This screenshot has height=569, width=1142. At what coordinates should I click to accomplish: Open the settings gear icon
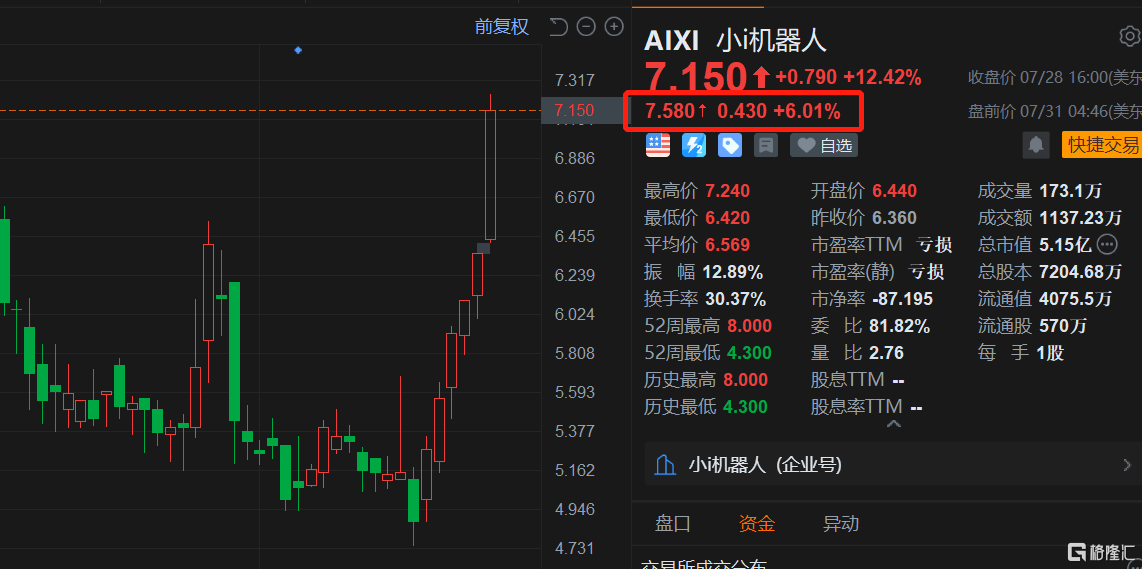click(x=1130, y=36)
